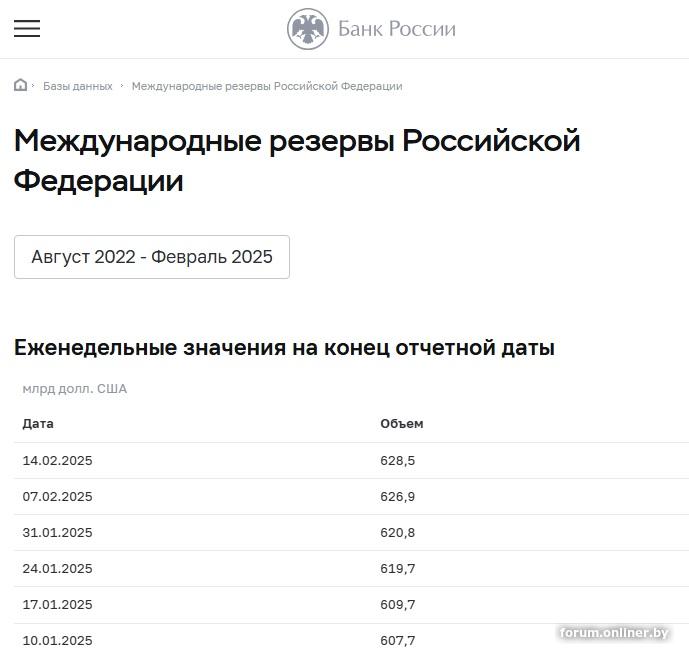
Task: Click the Еженедельные значения section heading
Action: coord(284,347)
